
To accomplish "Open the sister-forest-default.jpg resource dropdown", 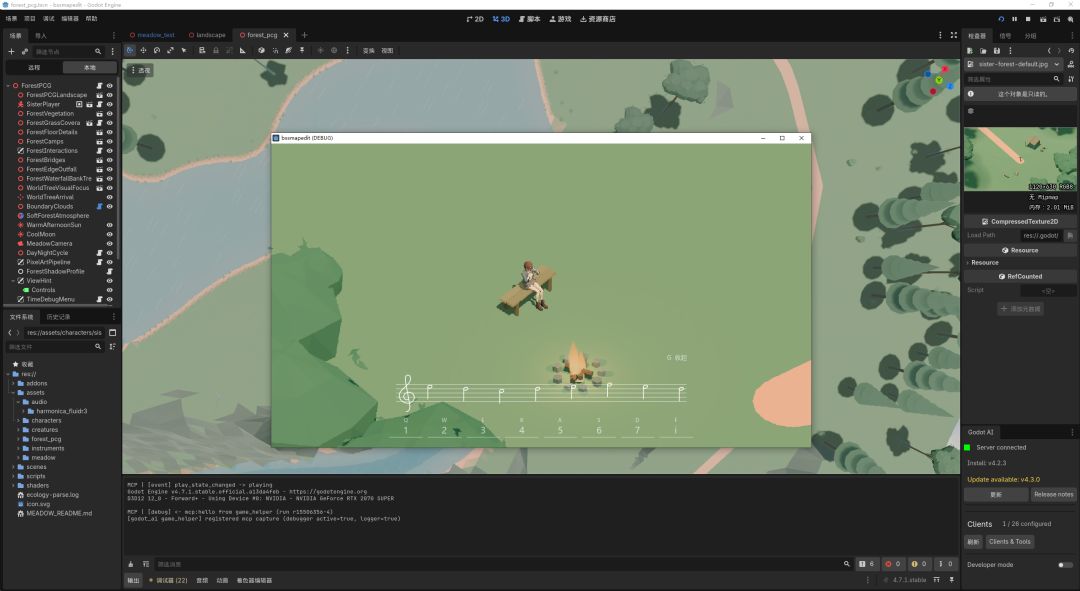I will 1057,64.
